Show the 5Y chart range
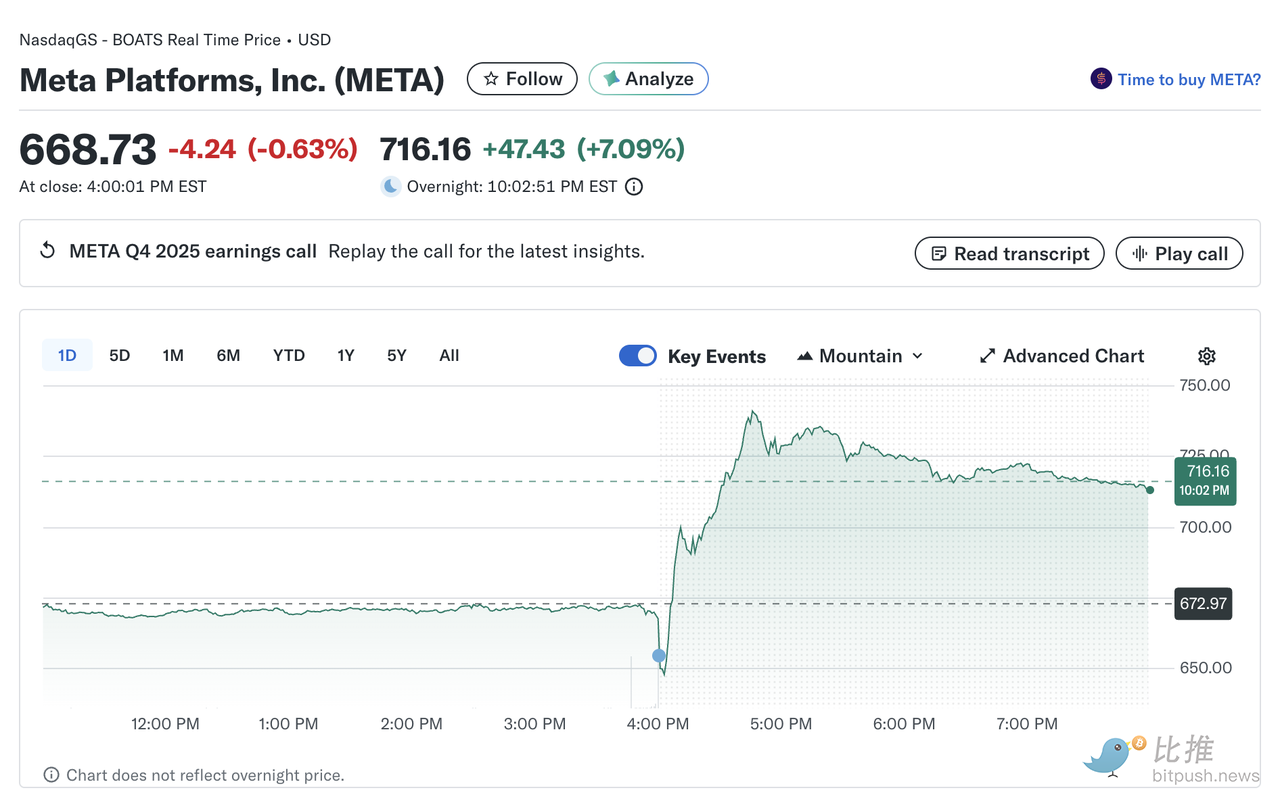This screenshot has height=803, width=1280. click(x=396, y=355)
